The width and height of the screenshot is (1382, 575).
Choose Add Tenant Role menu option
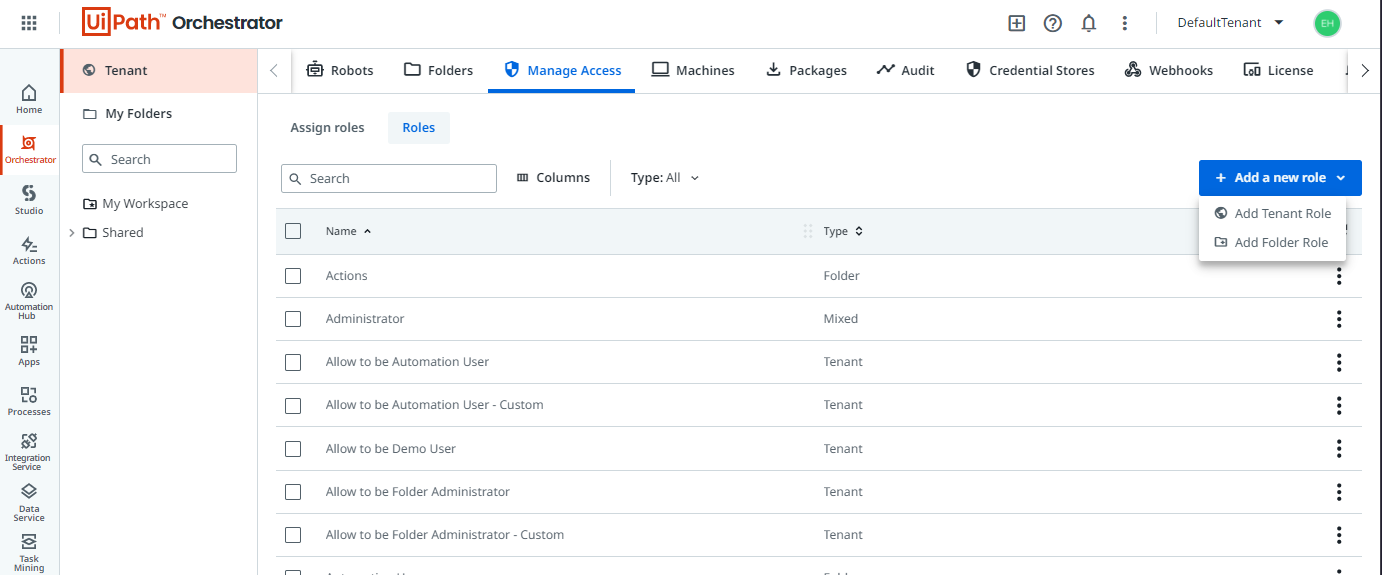(1272, 213)
